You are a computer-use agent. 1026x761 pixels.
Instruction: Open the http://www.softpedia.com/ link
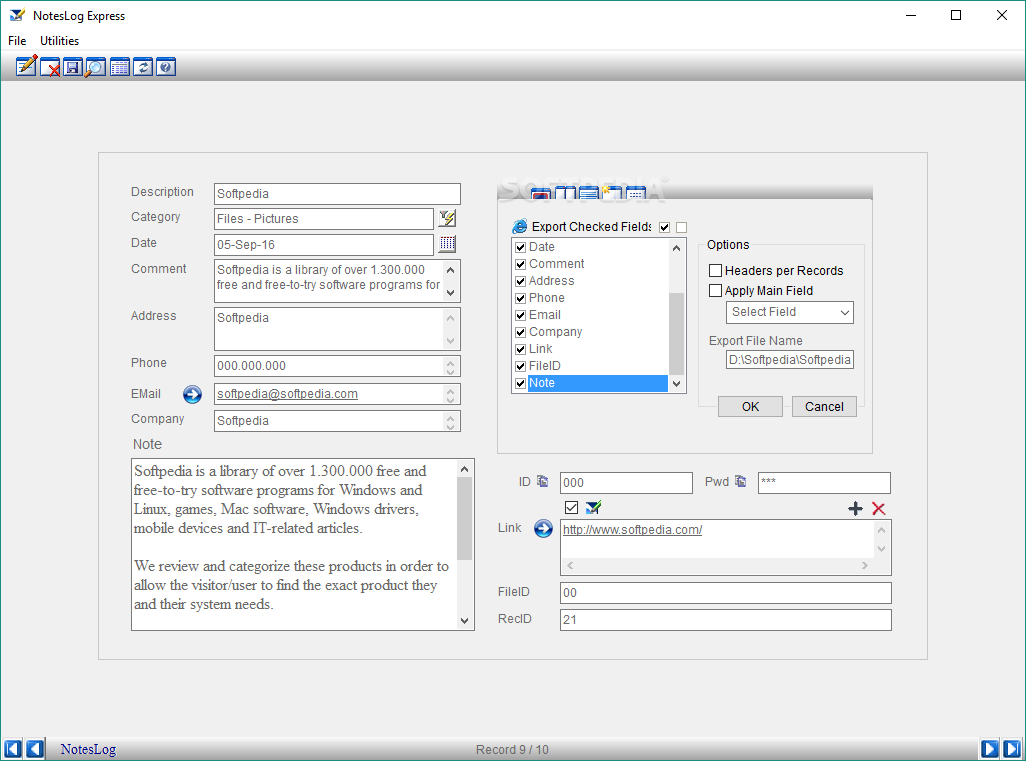click(632, 529)
